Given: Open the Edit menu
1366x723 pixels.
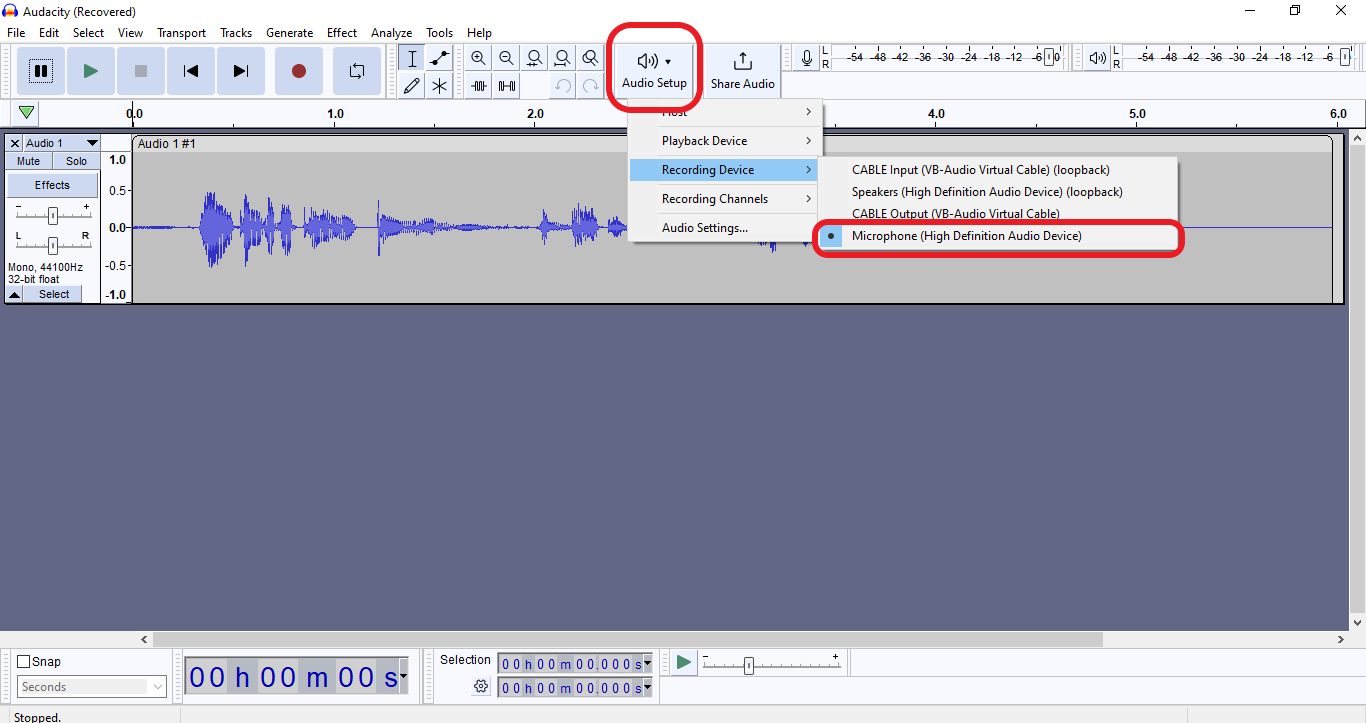Looking at the screenshot, I should tap(49, 33).
